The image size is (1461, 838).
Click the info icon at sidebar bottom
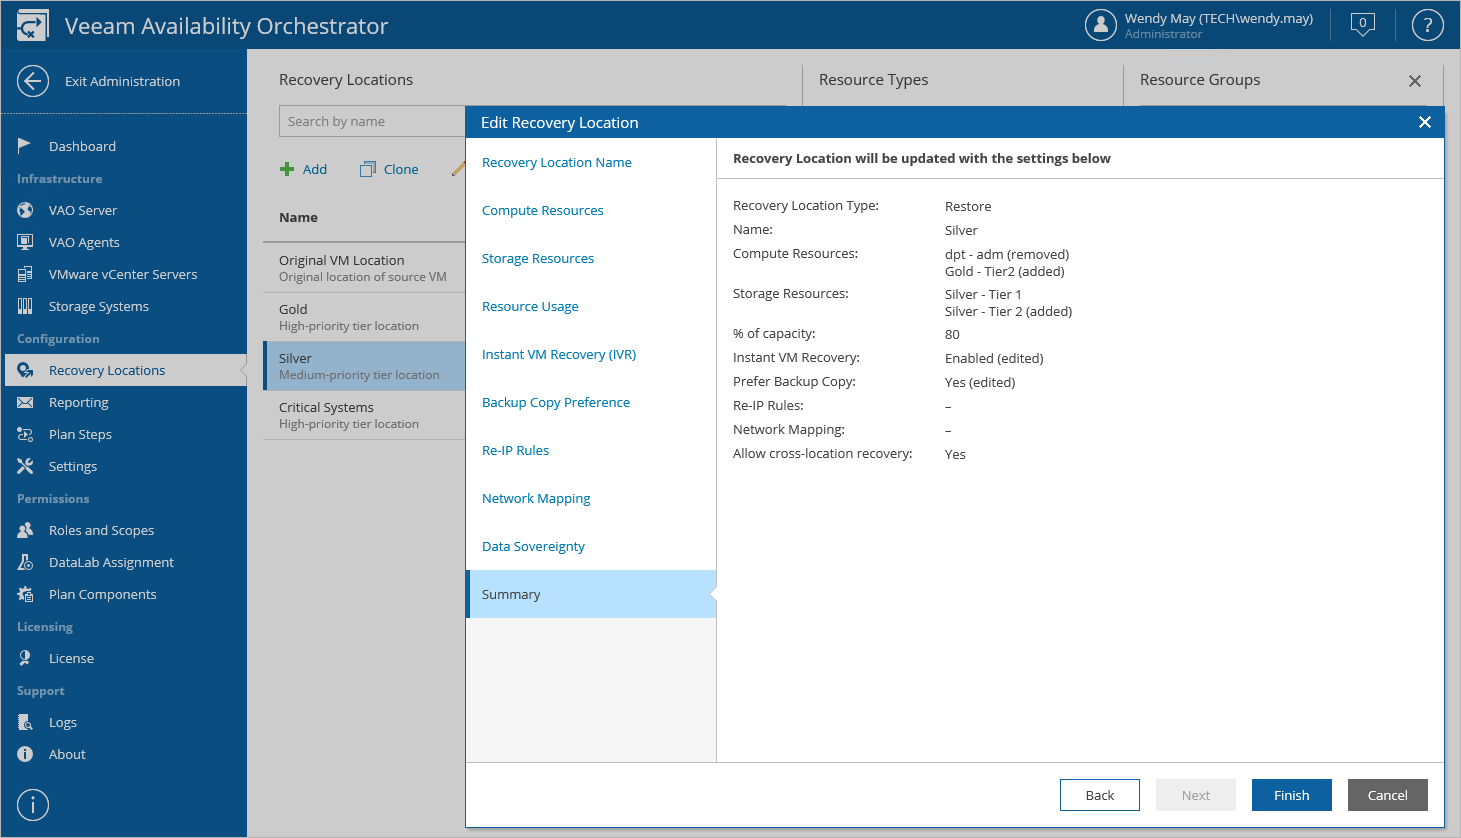coord(33,805)
